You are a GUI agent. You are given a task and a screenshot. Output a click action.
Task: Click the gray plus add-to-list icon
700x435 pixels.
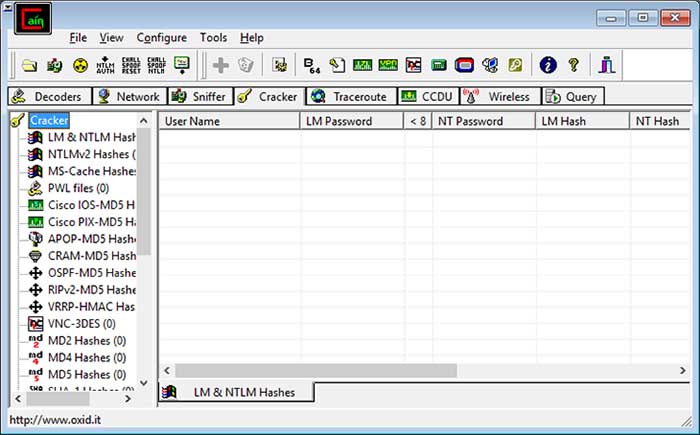[x=221, y=66]
